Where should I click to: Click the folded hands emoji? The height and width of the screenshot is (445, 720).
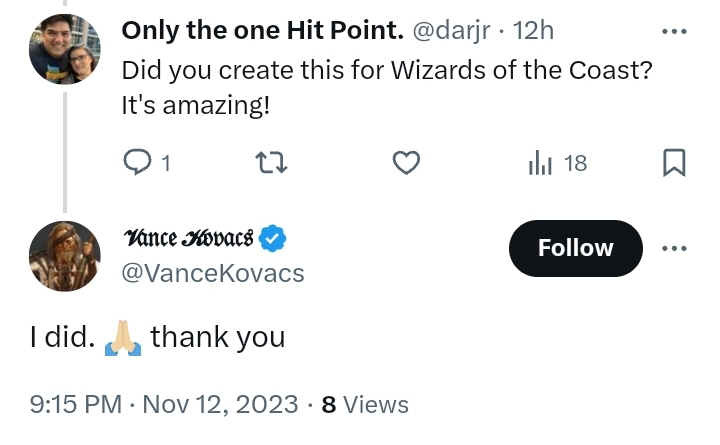pyautogui.click(x=123, y=338)
